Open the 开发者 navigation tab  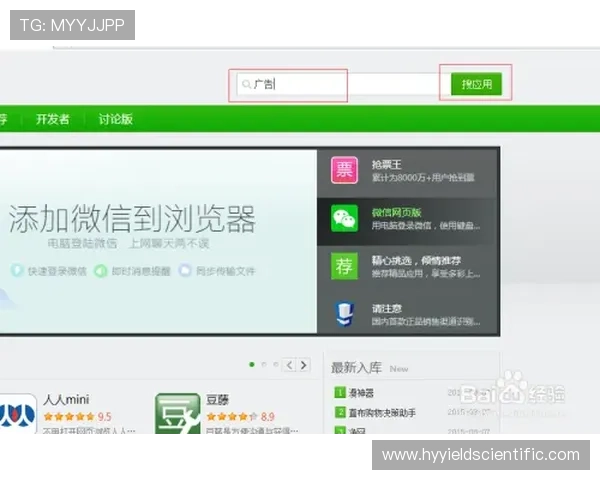coord(53,119)
